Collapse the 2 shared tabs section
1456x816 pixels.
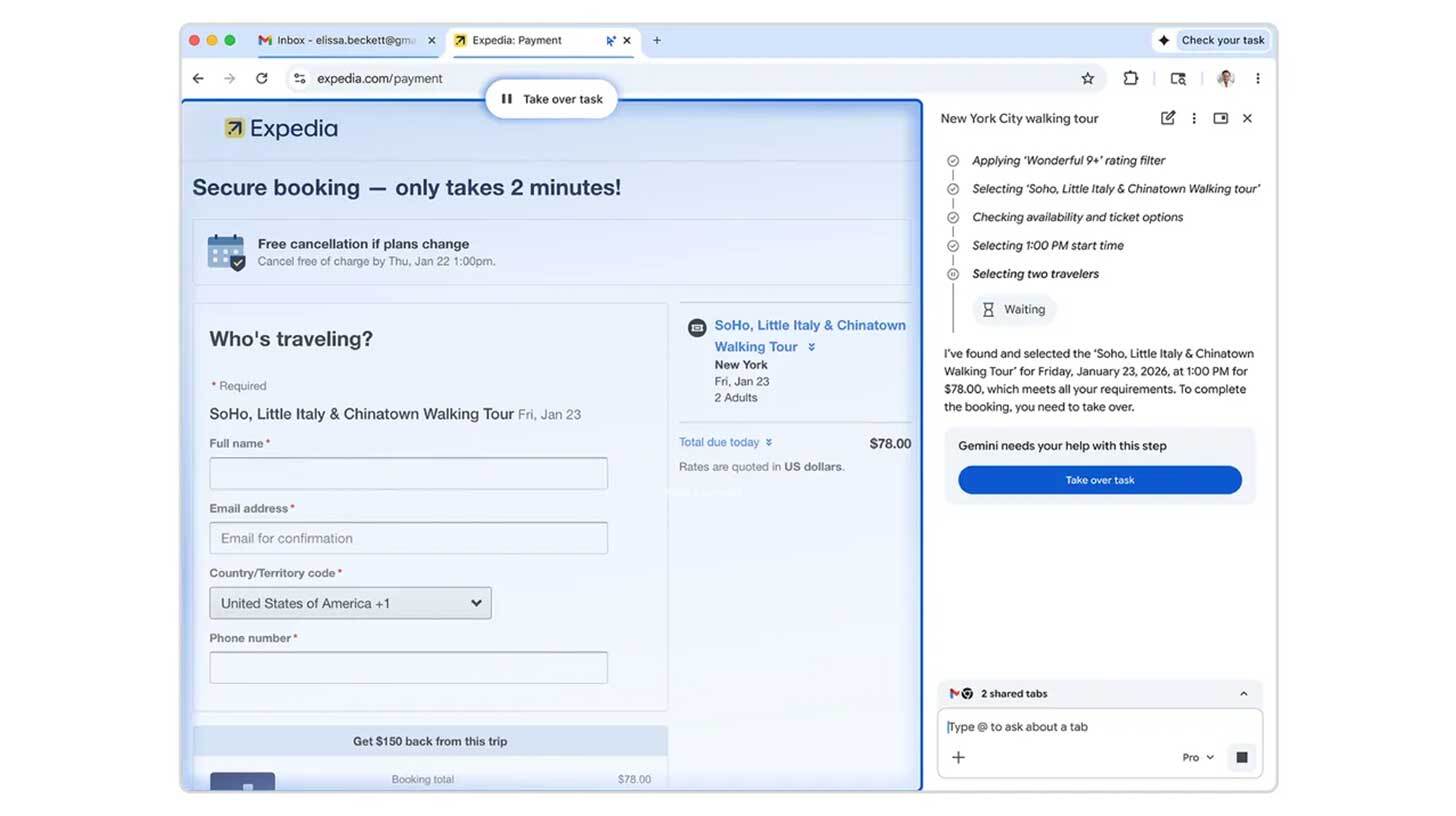(x=1243, y=693)
